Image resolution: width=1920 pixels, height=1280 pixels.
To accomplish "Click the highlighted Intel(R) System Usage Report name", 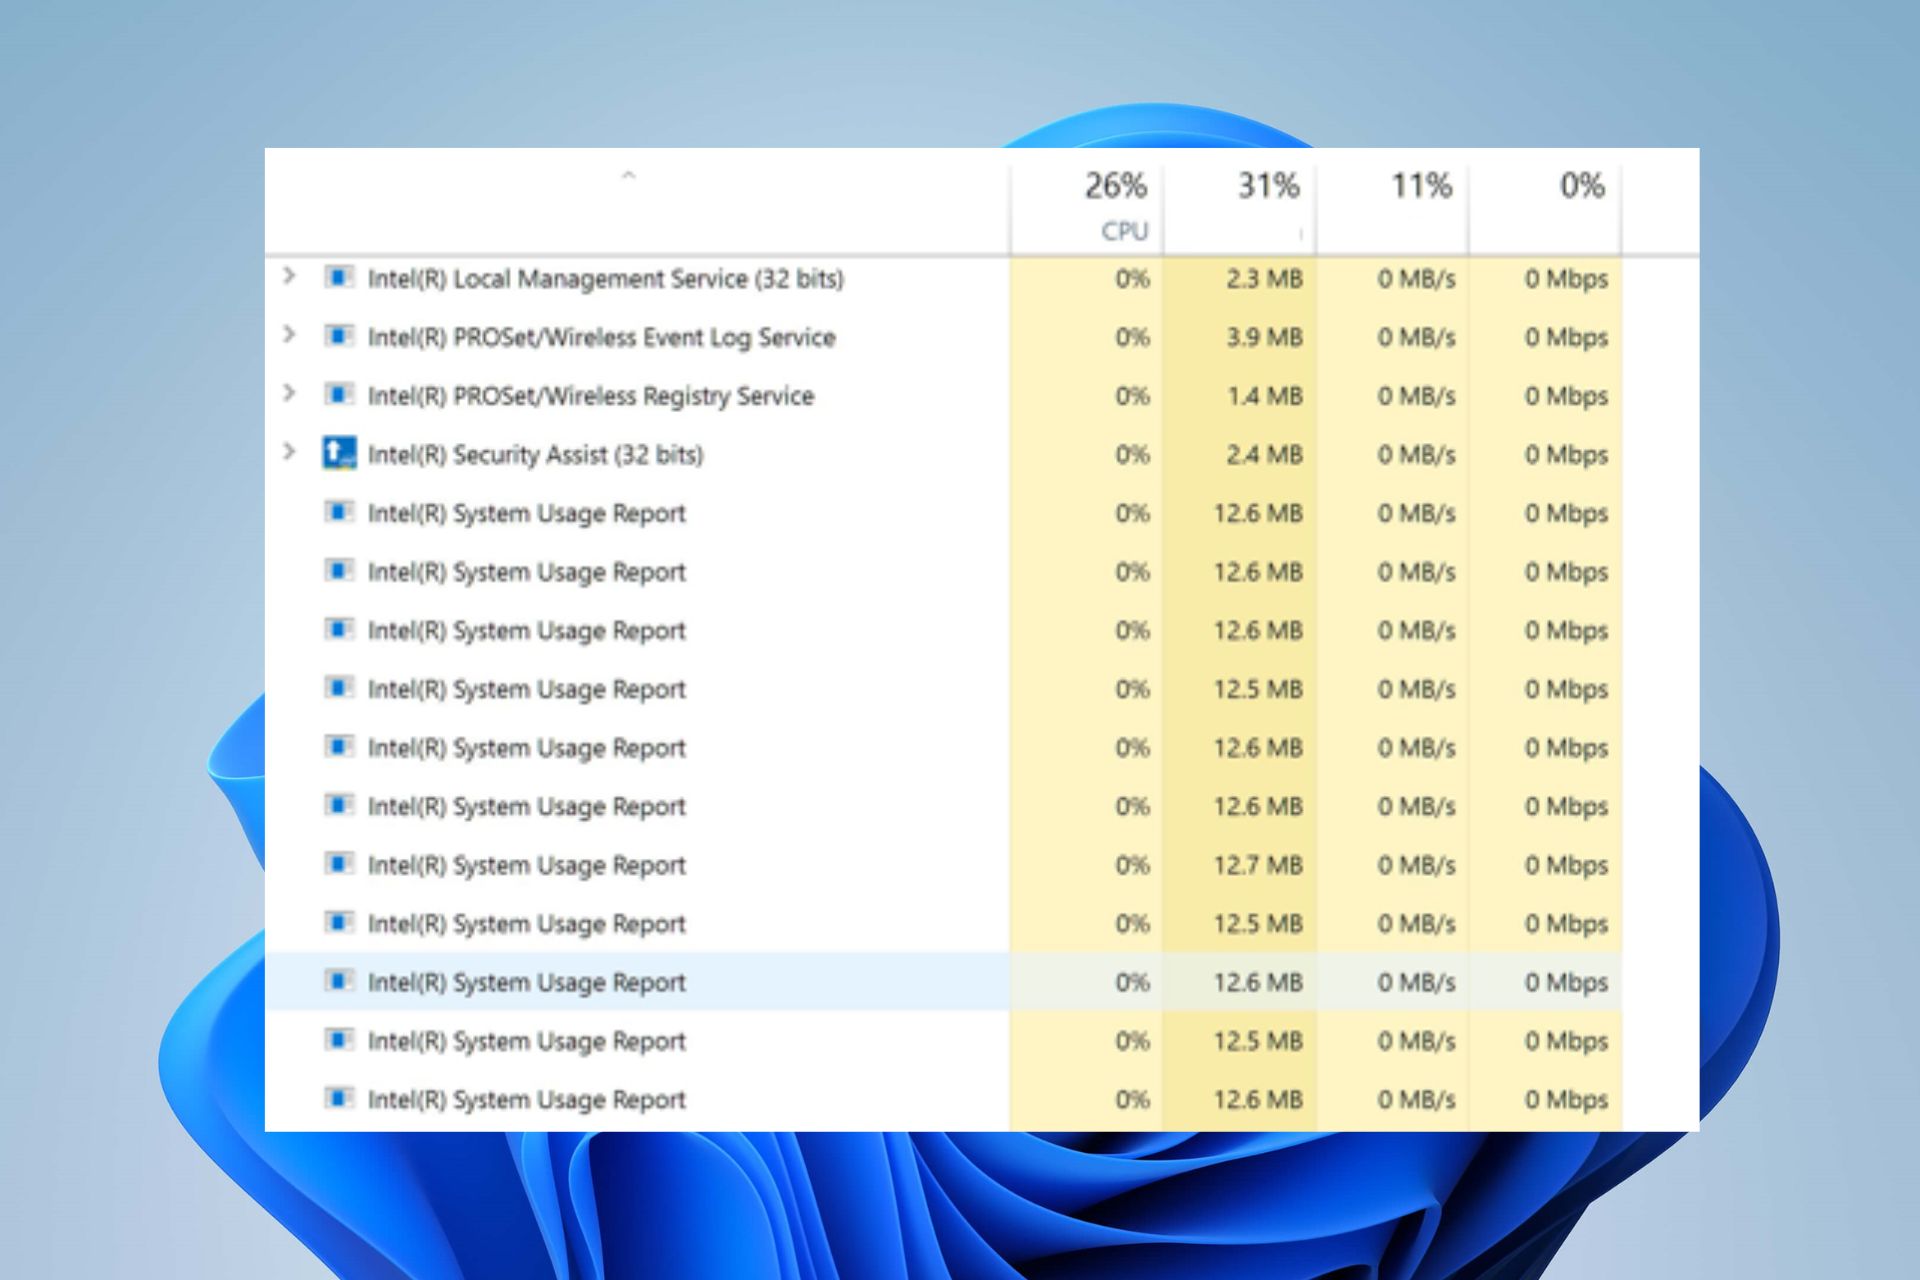I will point(526,983).
